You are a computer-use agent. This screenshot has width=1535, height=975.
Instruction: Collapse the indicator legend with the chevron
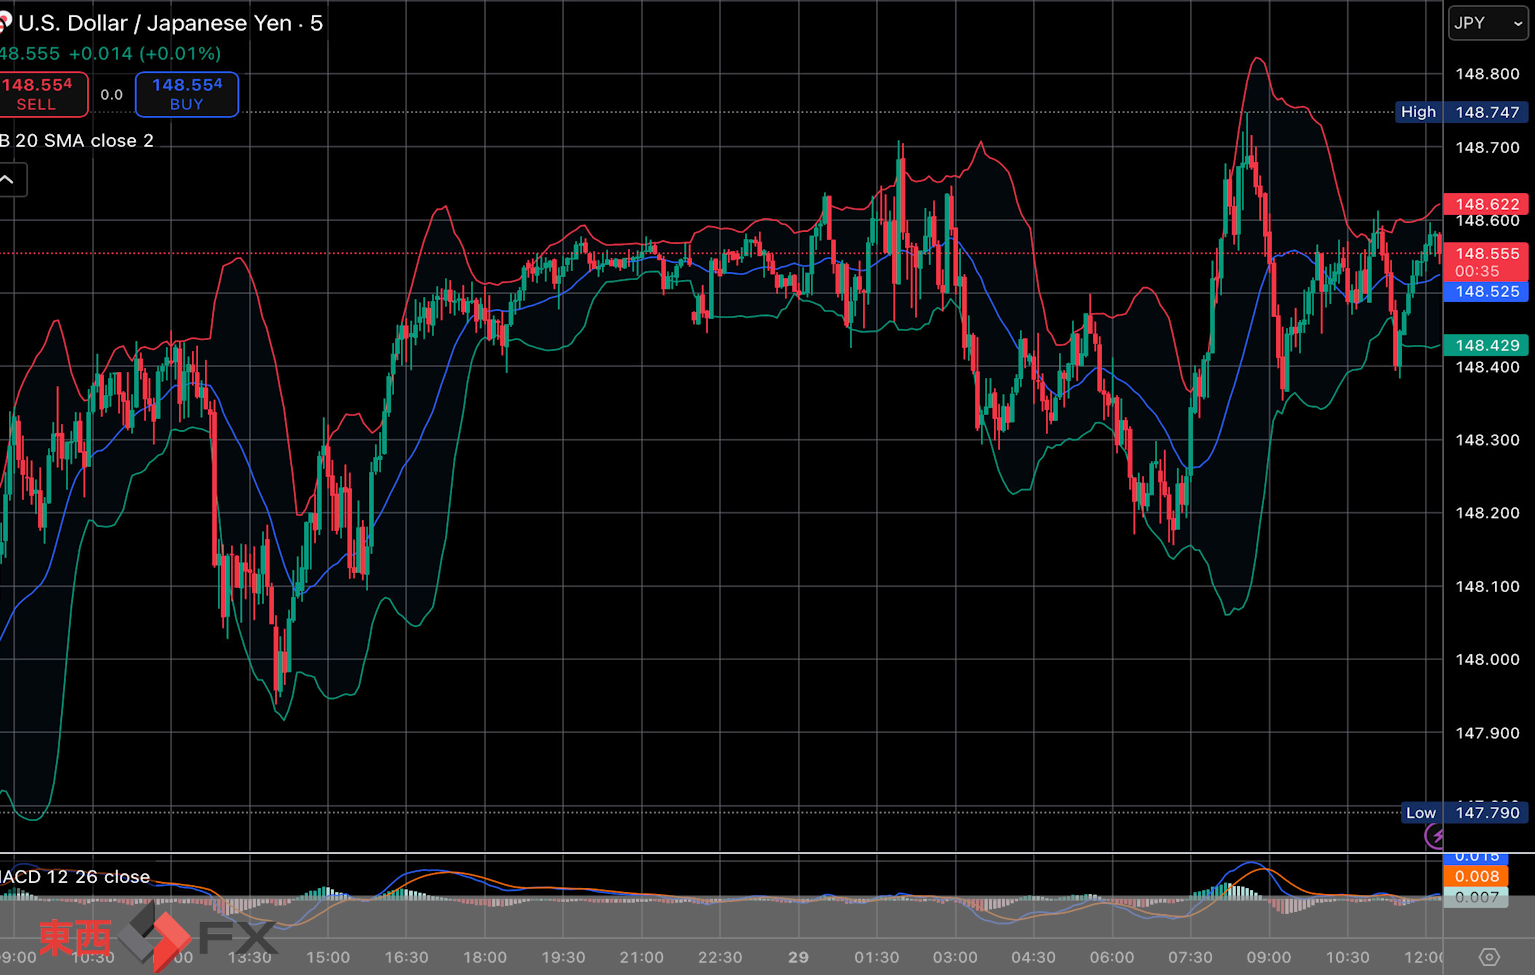[8, 180]
